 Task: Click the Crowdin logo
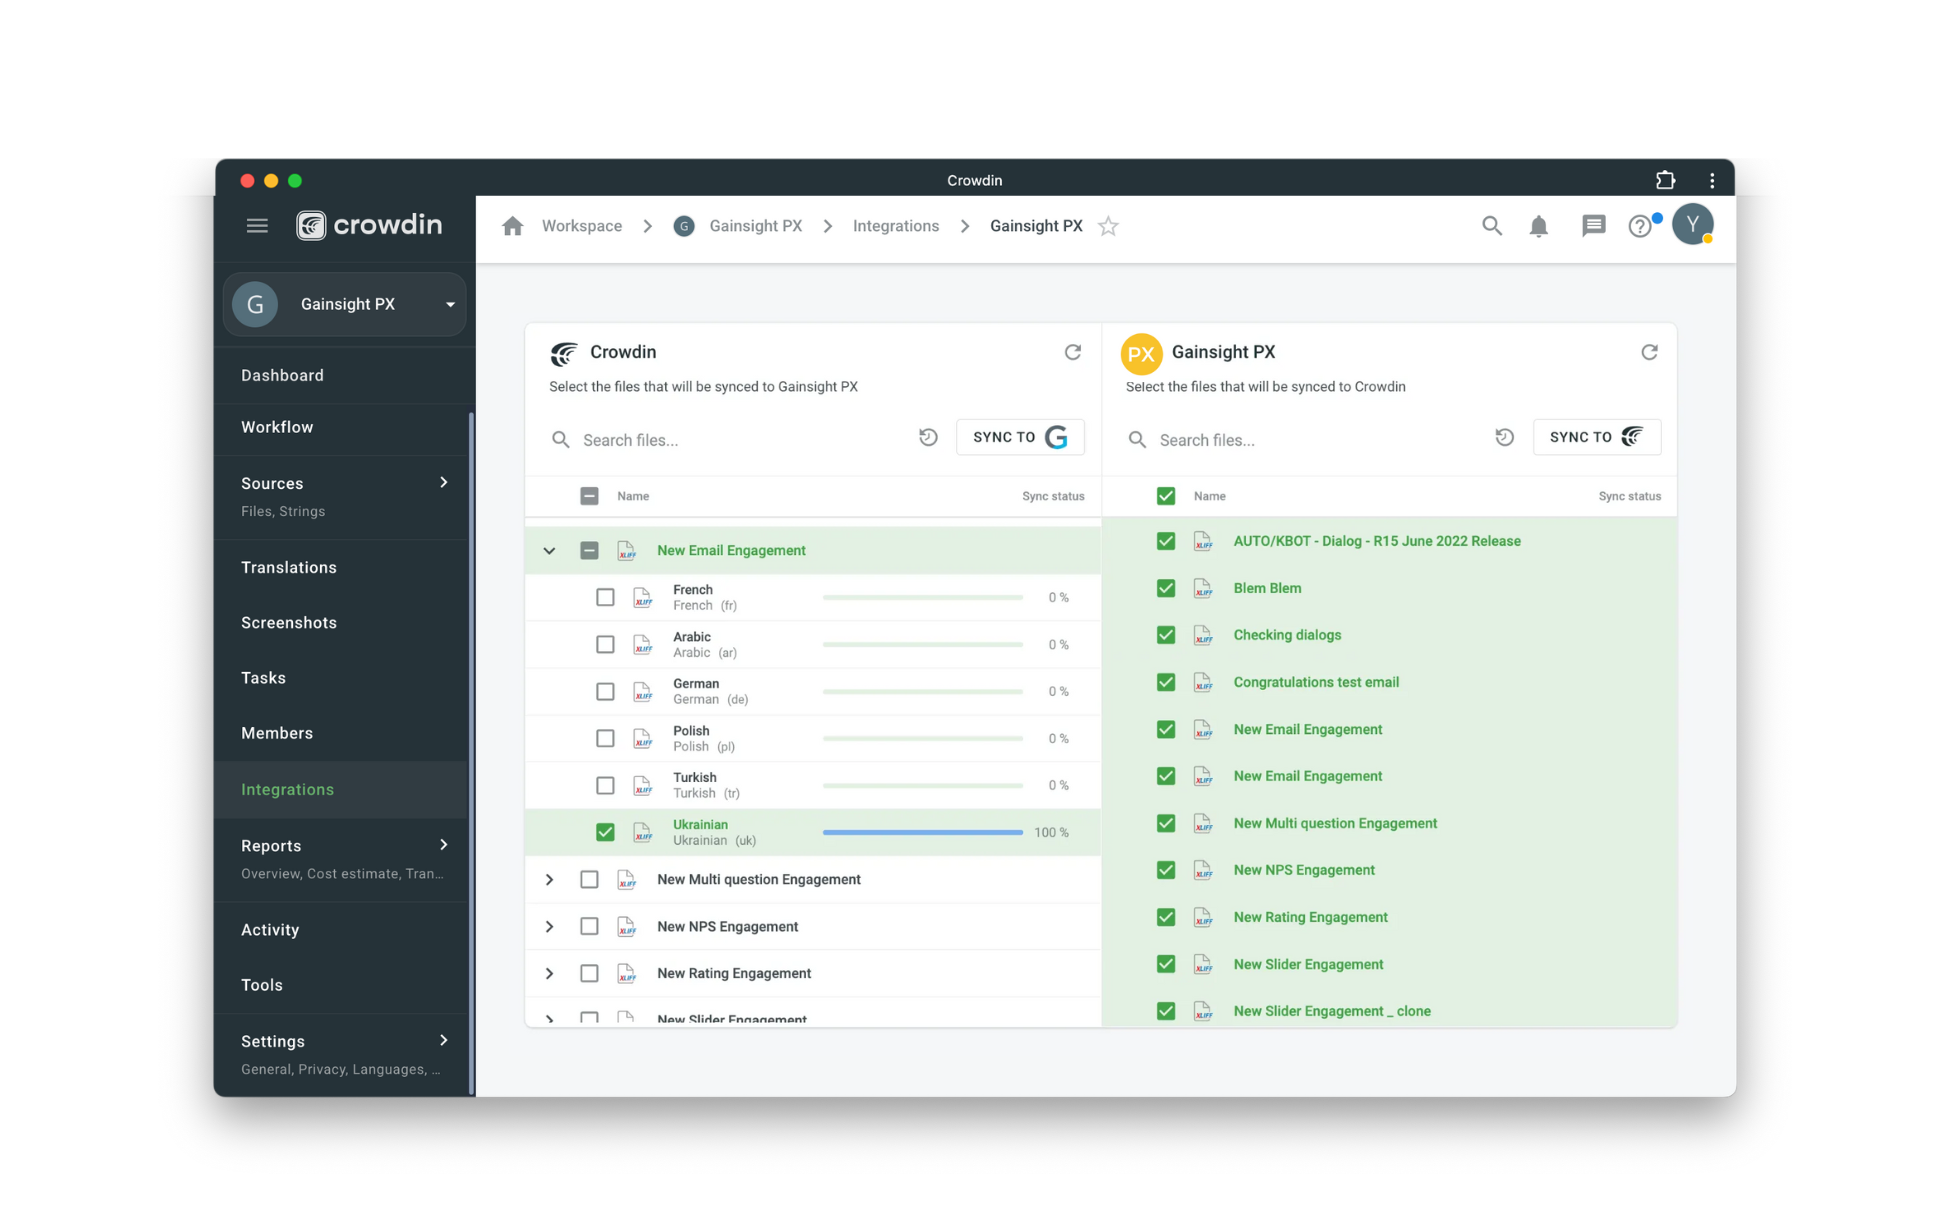369,225
